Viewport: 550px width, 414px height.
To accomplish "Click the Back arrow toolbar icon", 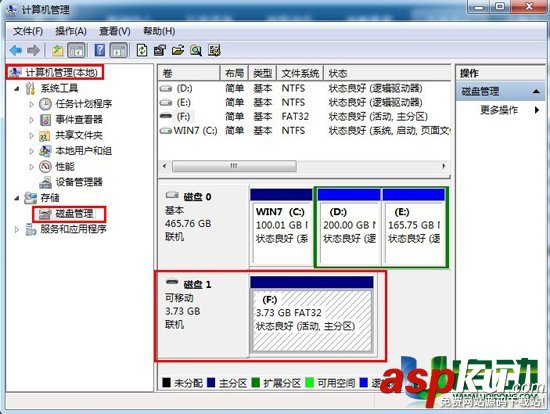I will click(16, 51).
